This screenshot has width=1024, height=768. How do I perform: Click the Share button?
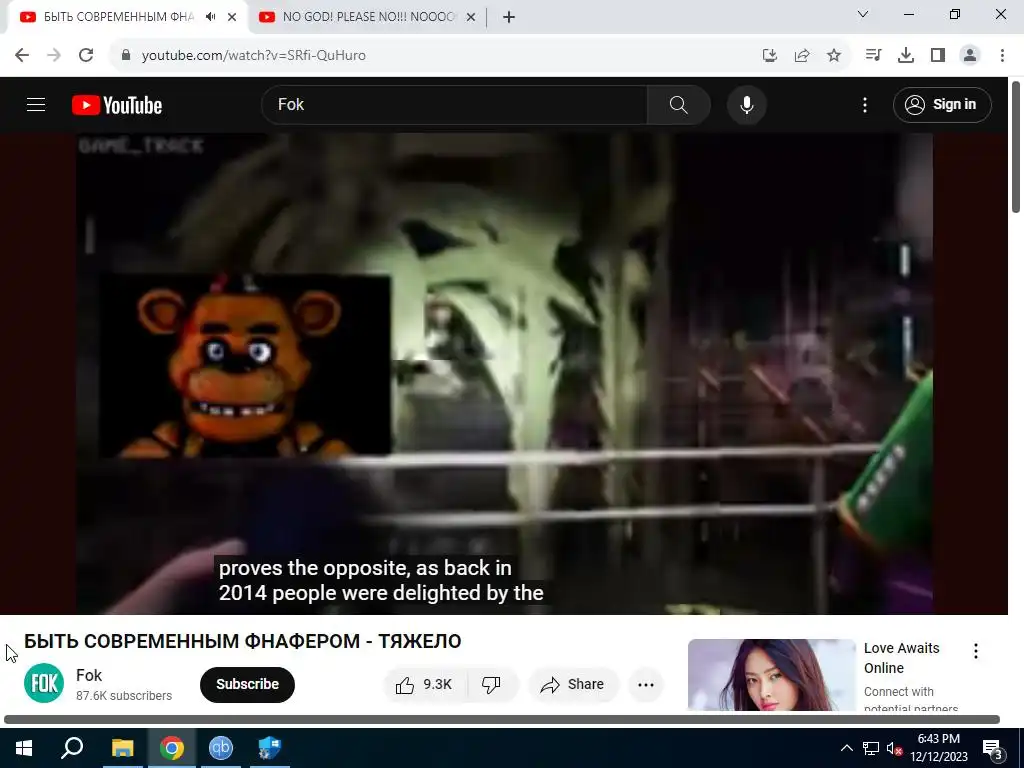click(x=573, y=684)
